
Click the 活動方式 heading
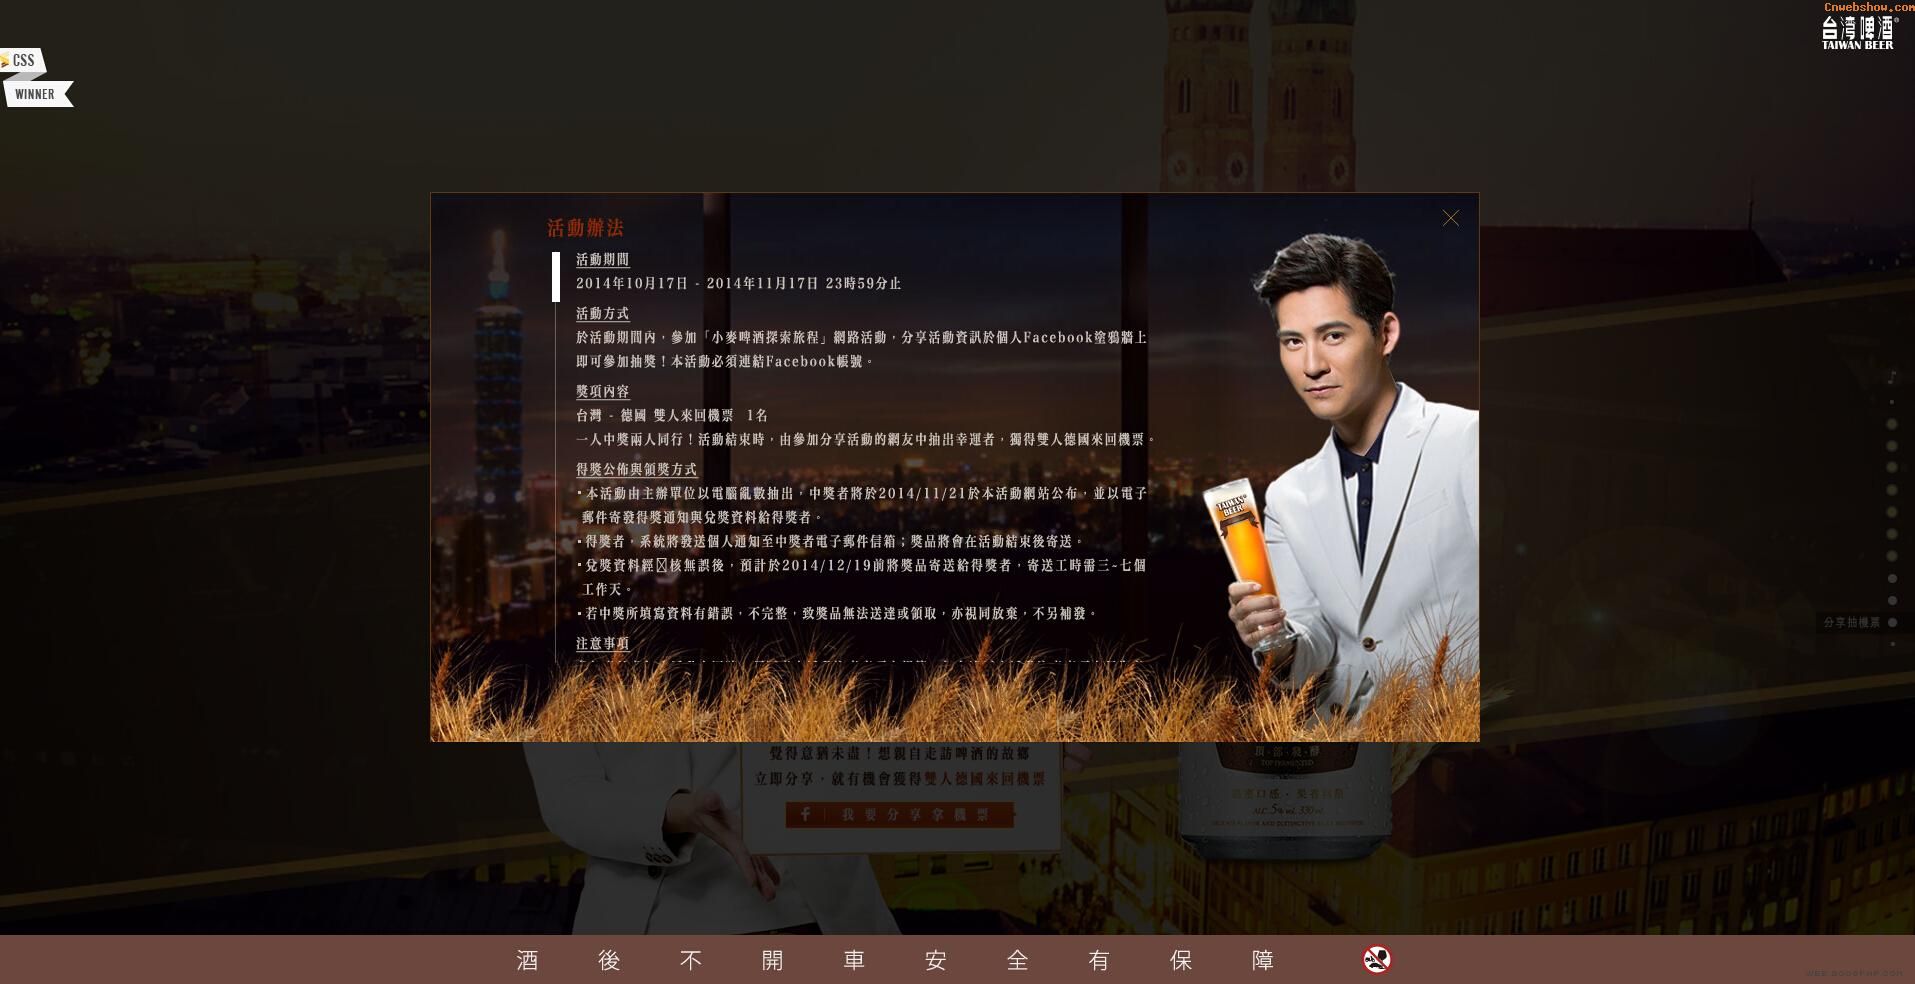(602, 313)
